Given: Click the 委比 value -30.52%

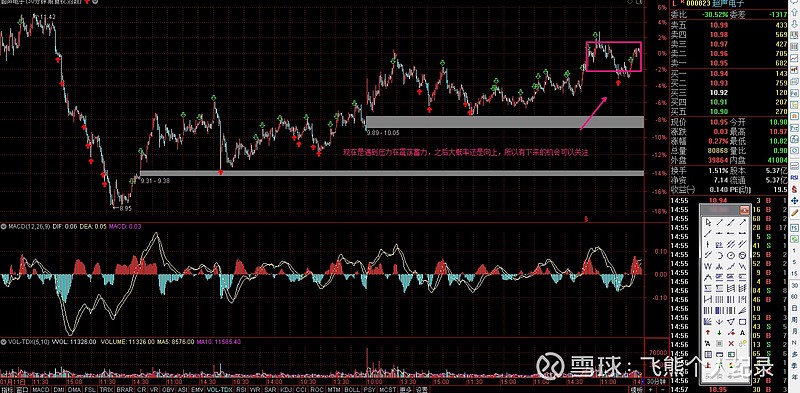Looking at the screenshot, I should pos(715,15).
